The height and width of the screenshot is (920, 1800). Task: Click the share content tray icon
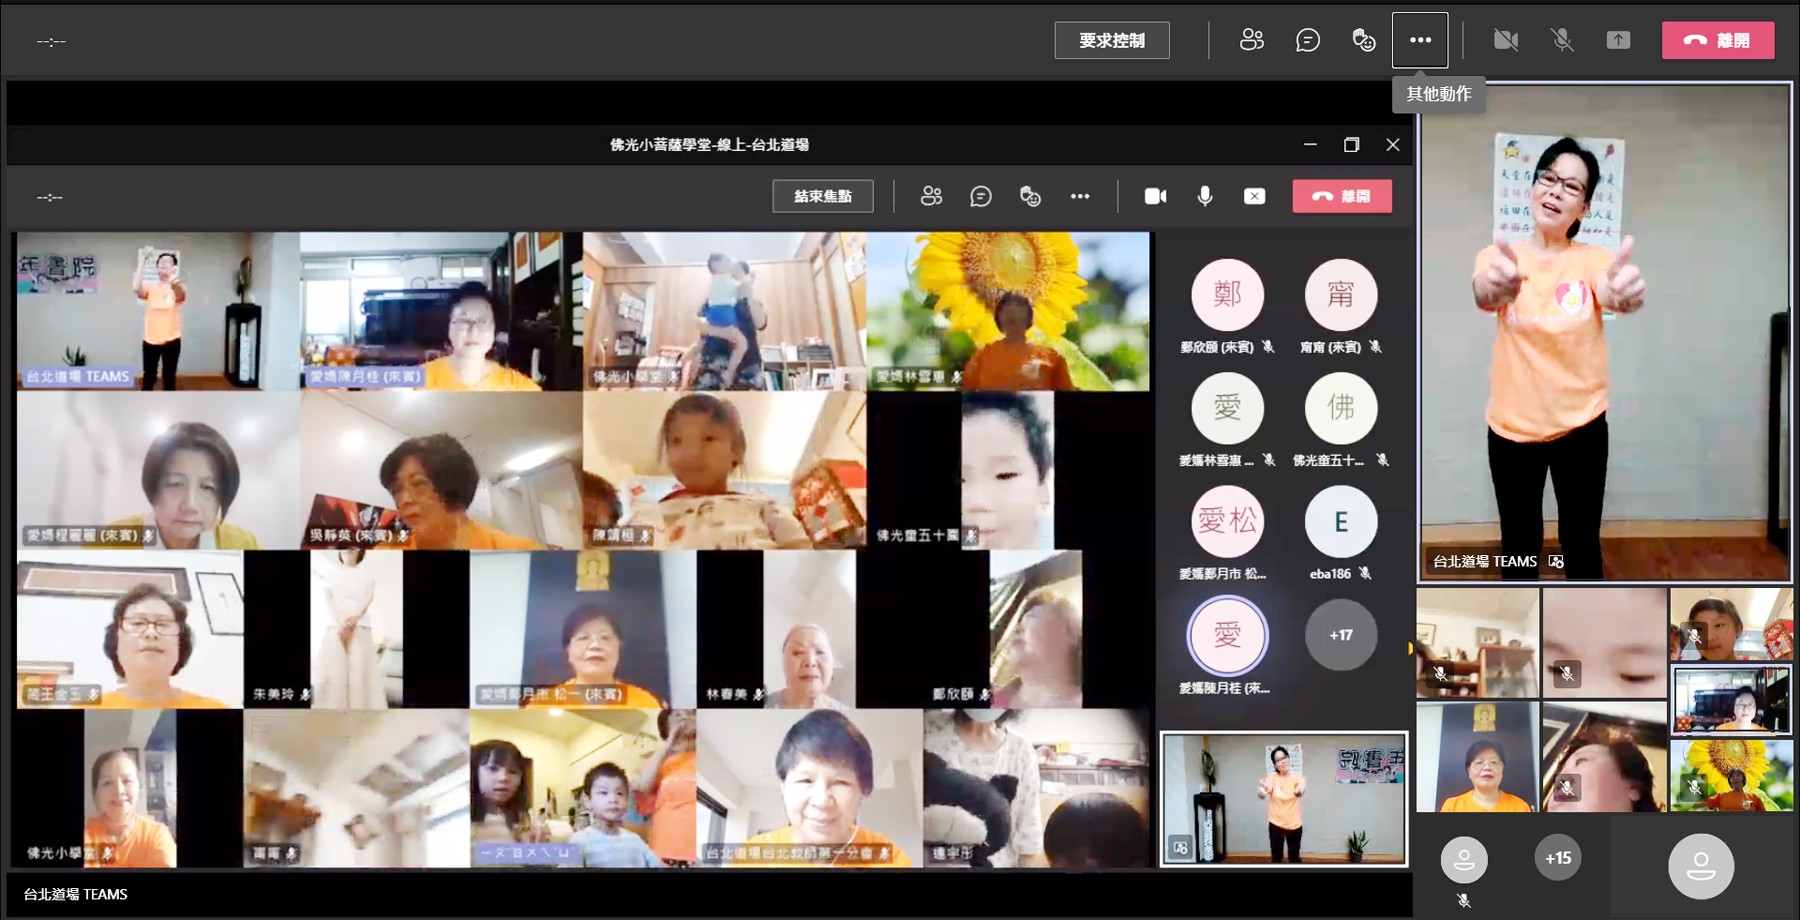[1617, 40]
